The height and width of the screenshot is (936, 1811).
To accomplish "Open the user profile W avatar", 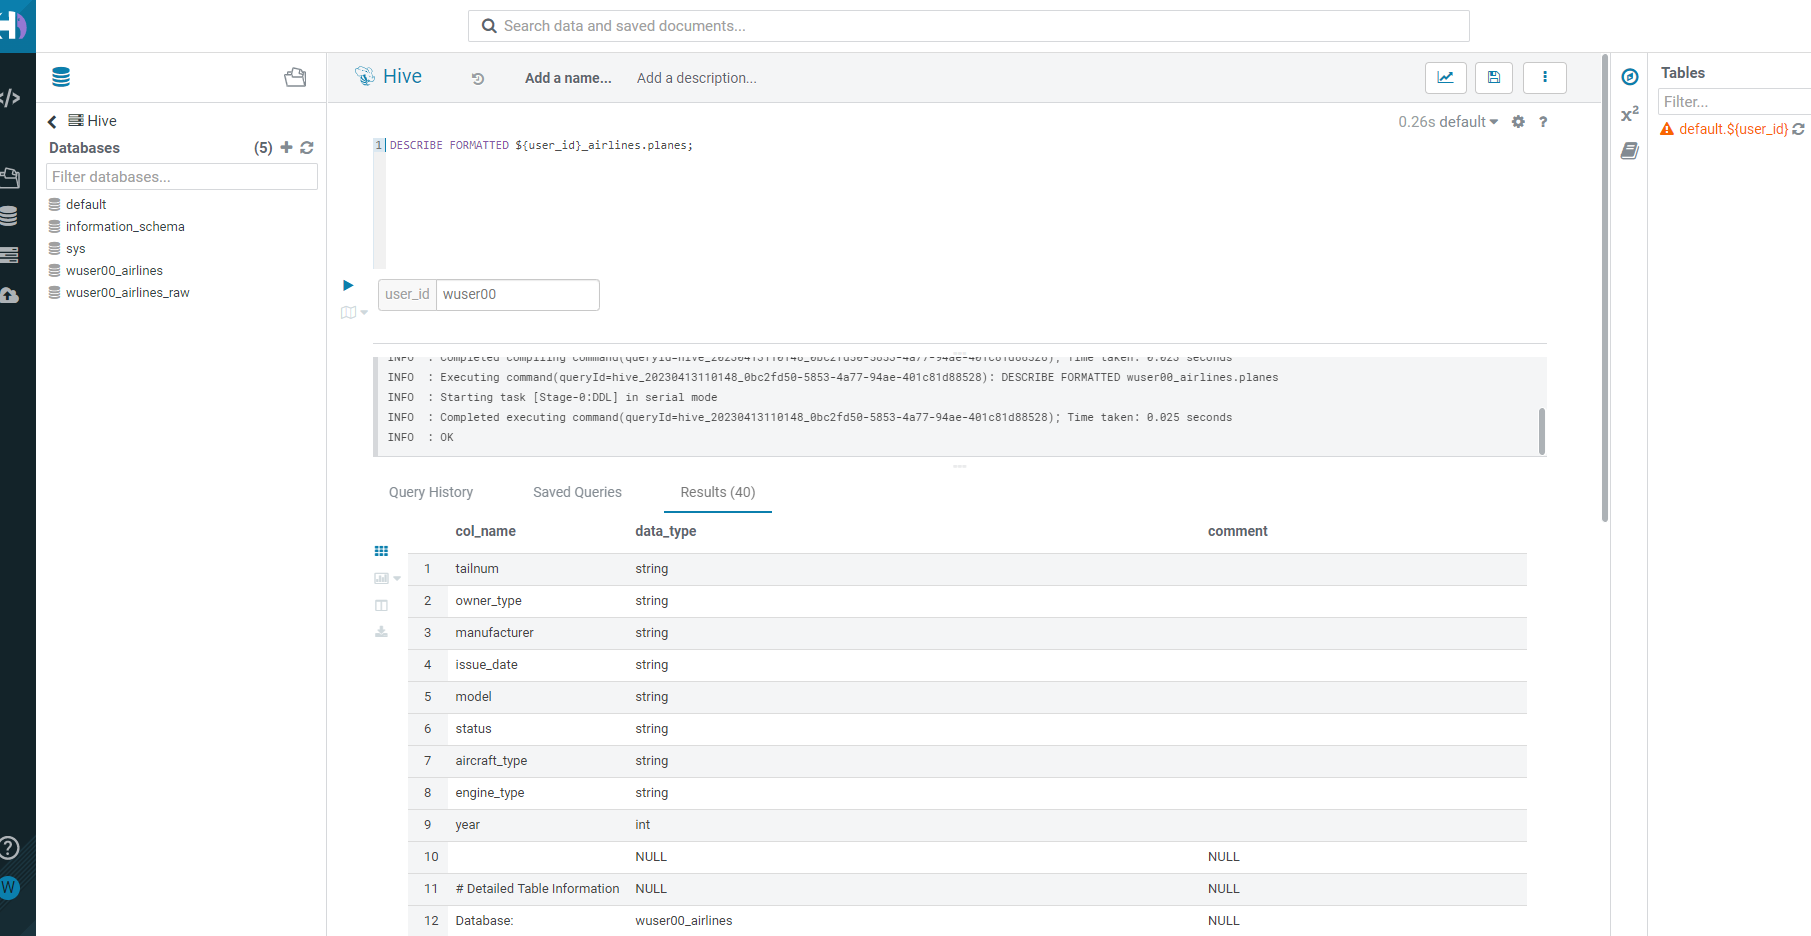I will [x=9, y=887].
